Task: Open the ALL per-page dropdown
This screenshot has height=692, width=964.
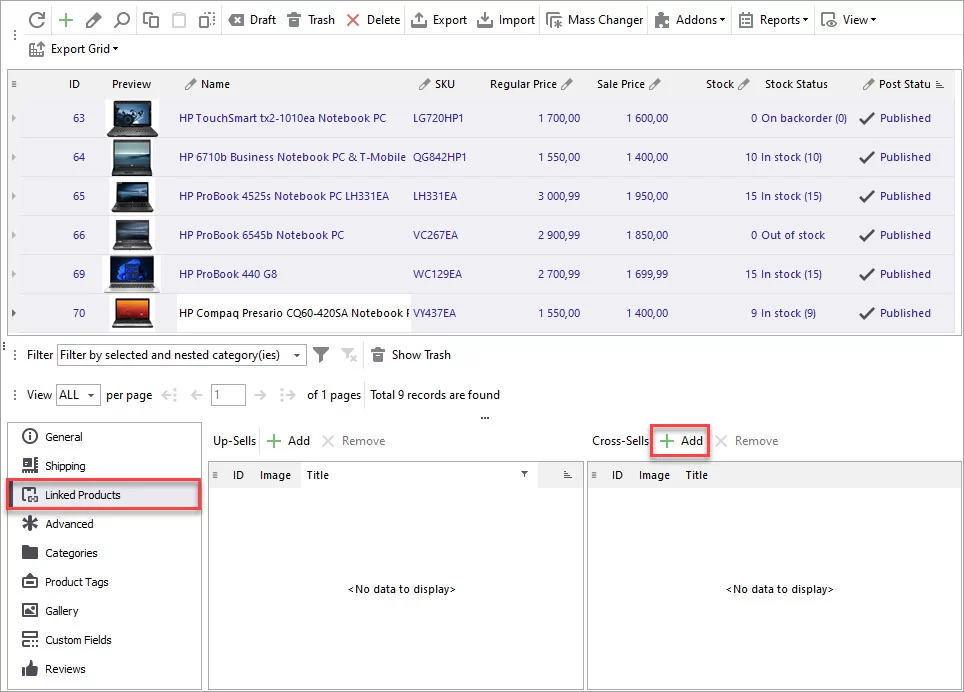Action: tap(77, 395)
